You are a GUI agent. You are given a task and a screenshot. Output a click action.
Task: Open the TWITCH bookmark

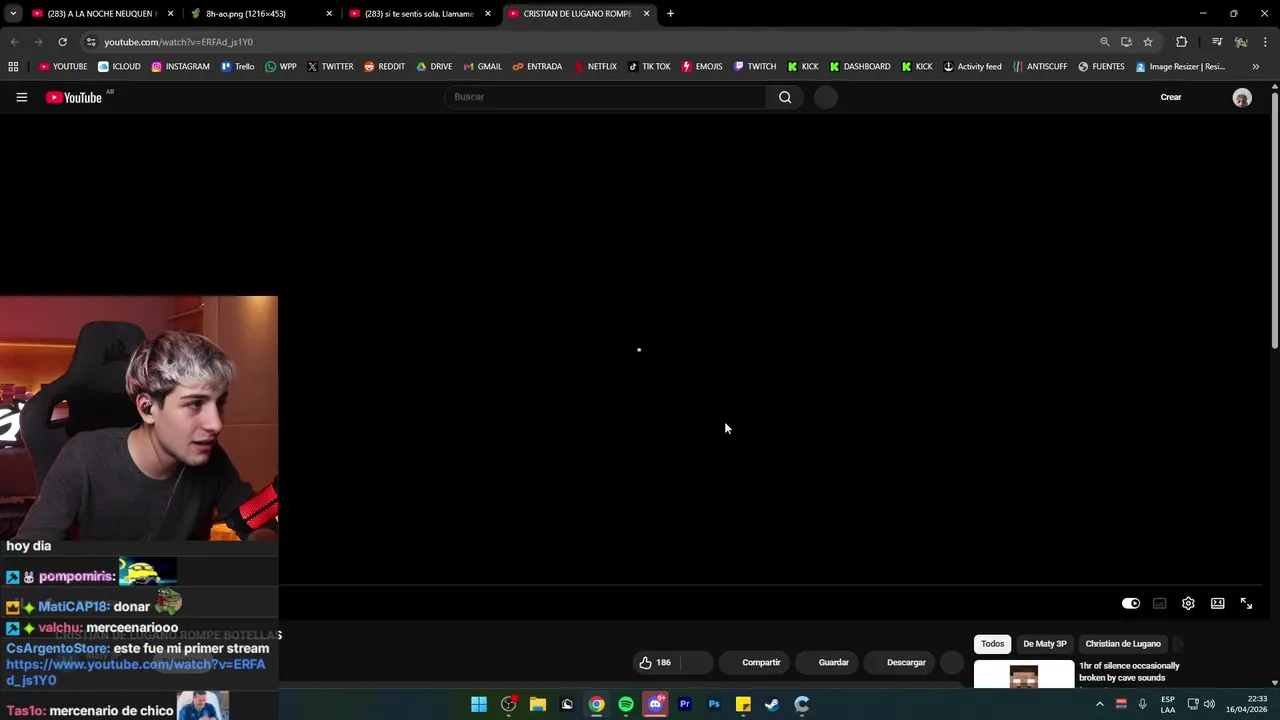(754, 67)
